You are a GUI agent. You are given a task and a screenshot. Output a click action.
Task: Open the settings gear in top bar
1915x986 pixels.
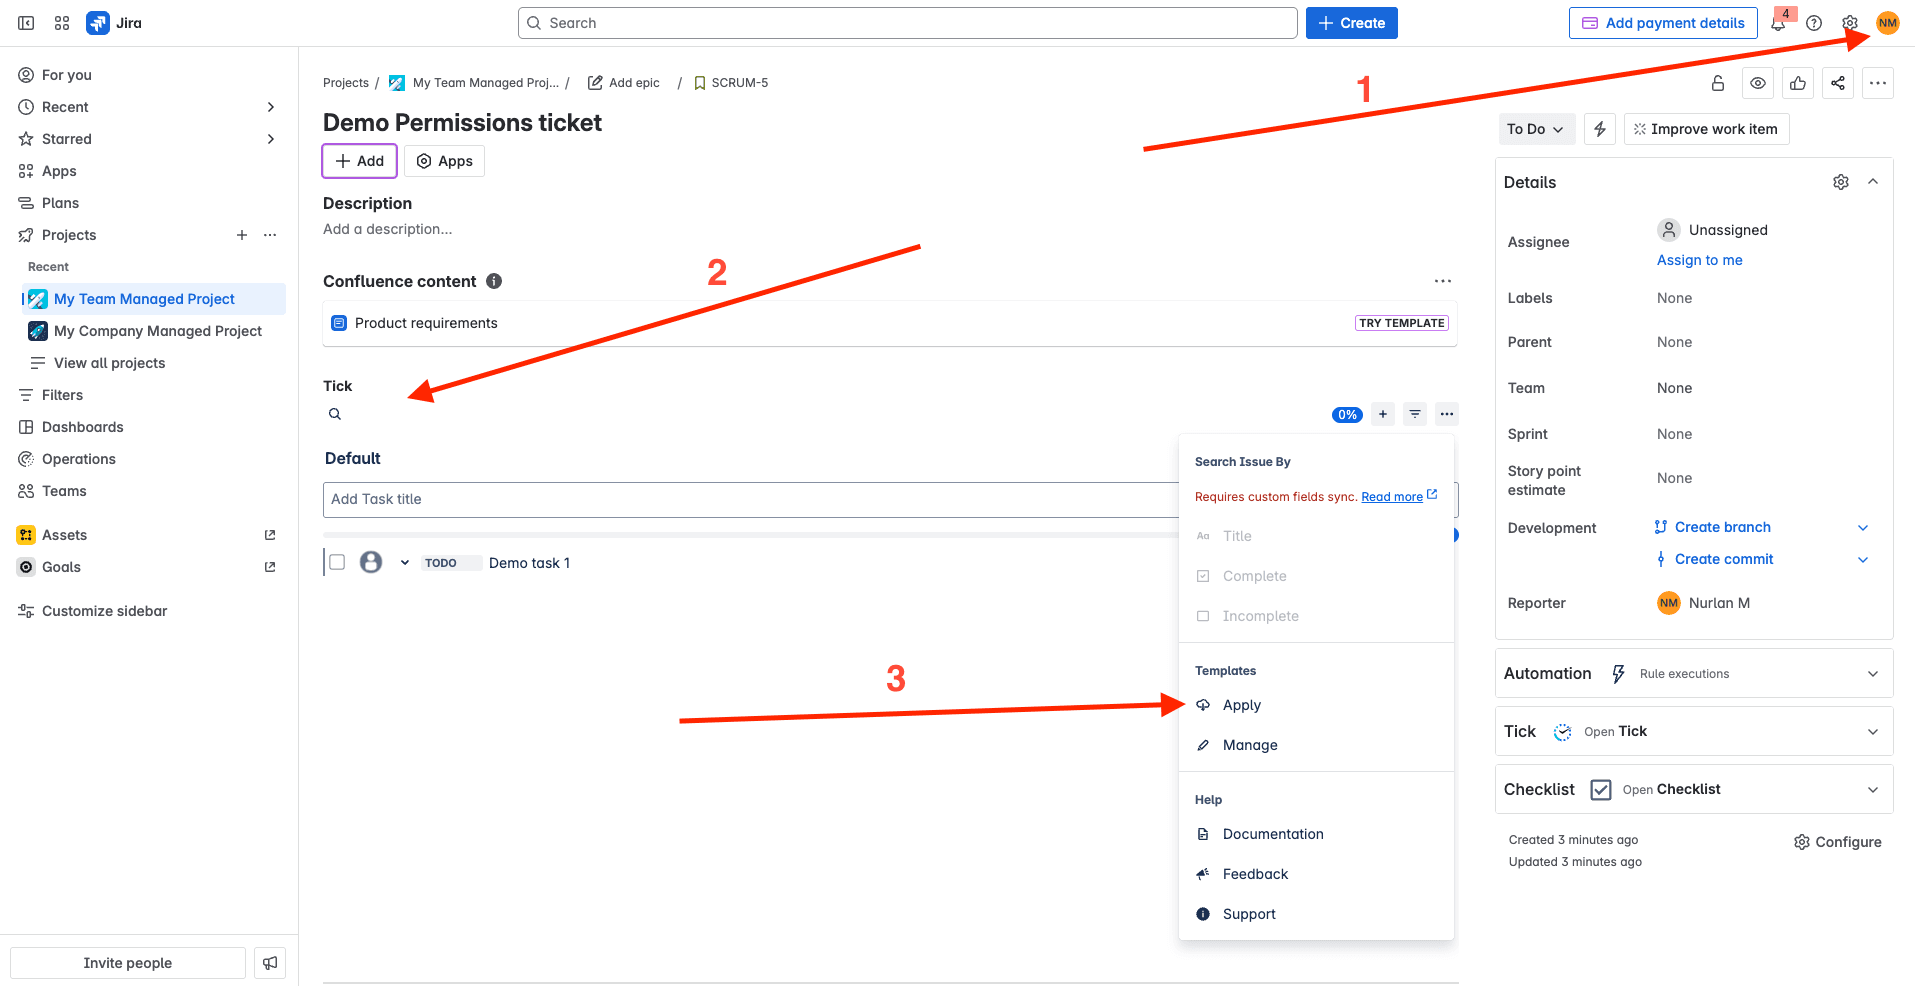(x=1850, y=23)
